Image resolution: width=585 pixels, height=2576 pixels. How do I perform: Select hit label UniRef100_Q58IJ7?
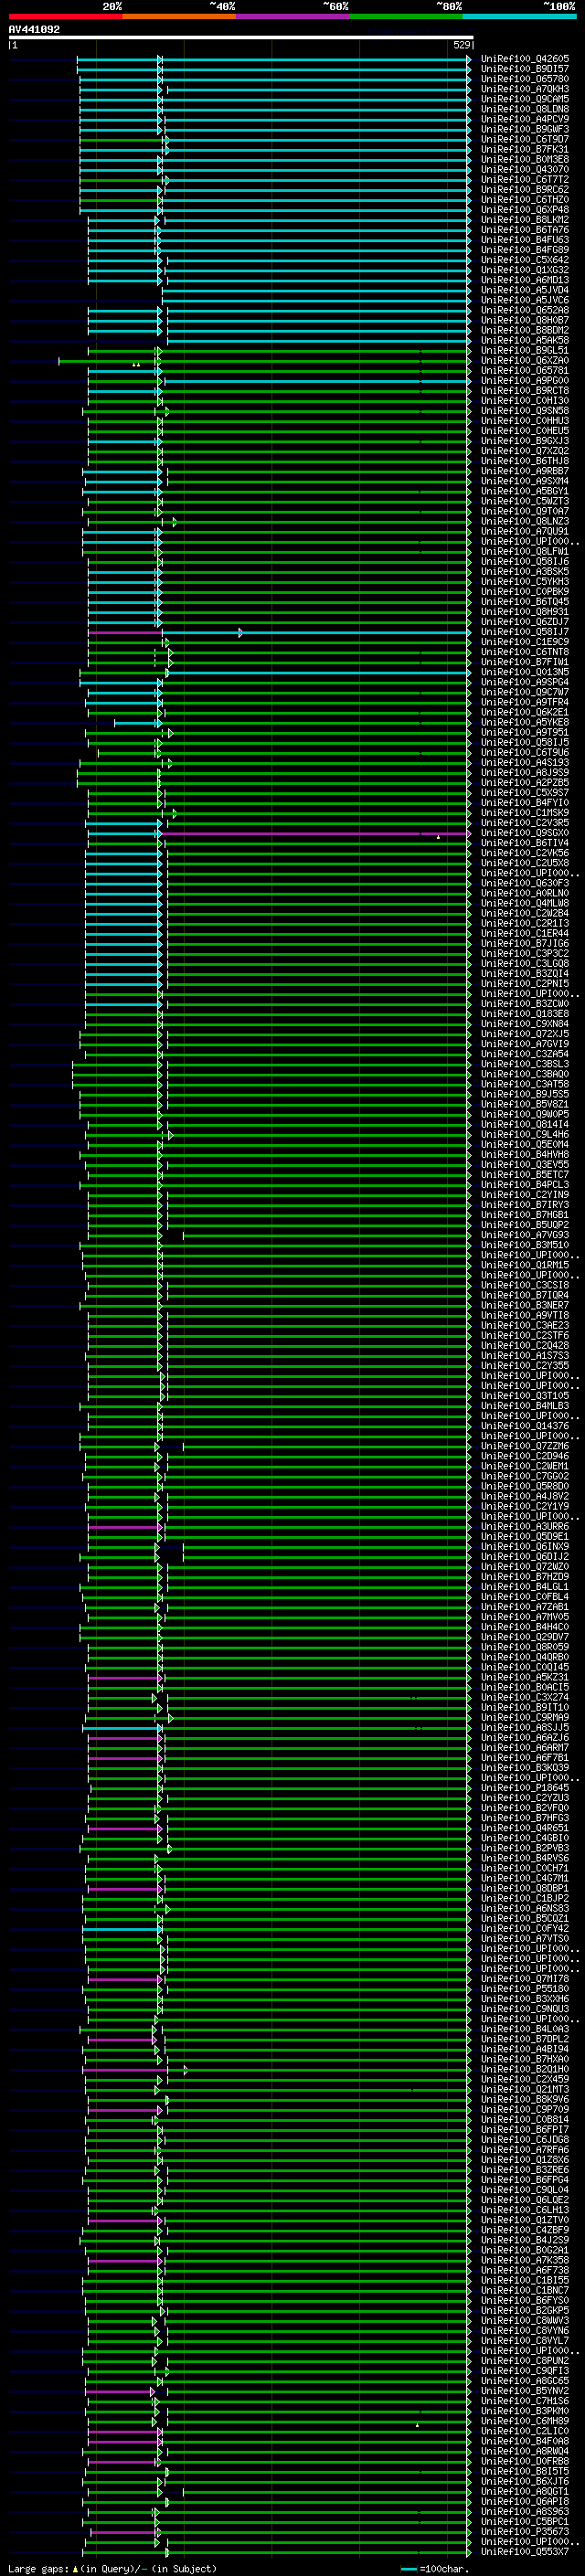click(525, 632)
